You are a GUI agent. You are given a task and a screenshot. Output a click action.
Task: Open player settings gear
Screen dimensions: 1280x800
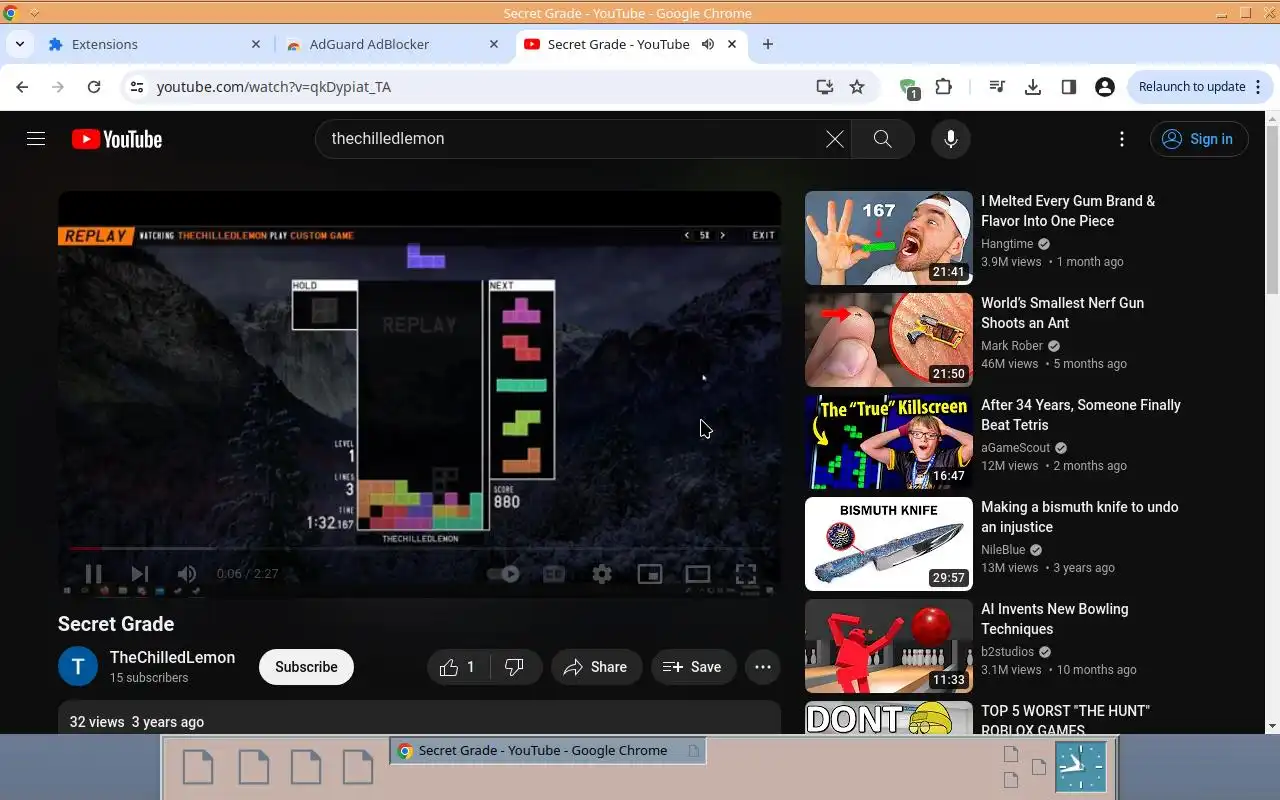pyautogui.click(x=602, y=574)
